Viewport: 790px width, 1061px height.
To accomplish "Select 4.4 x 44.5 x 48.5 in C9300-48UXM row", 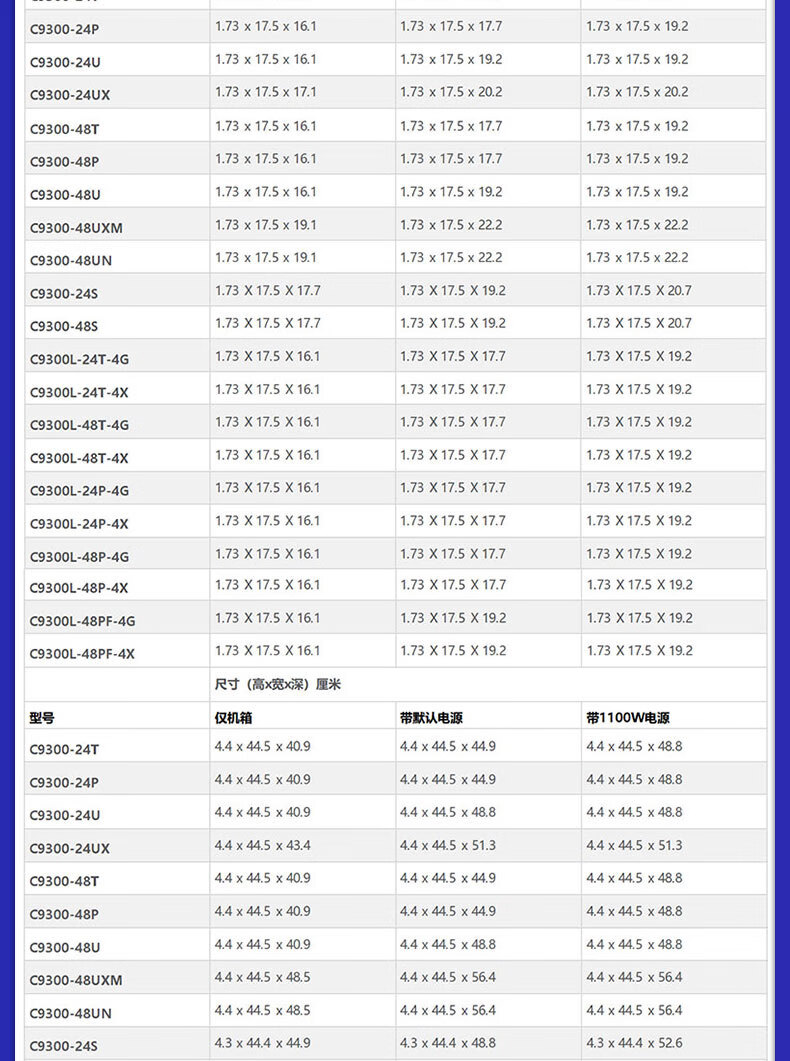I will pyautogui.click(x=262, y=977).
